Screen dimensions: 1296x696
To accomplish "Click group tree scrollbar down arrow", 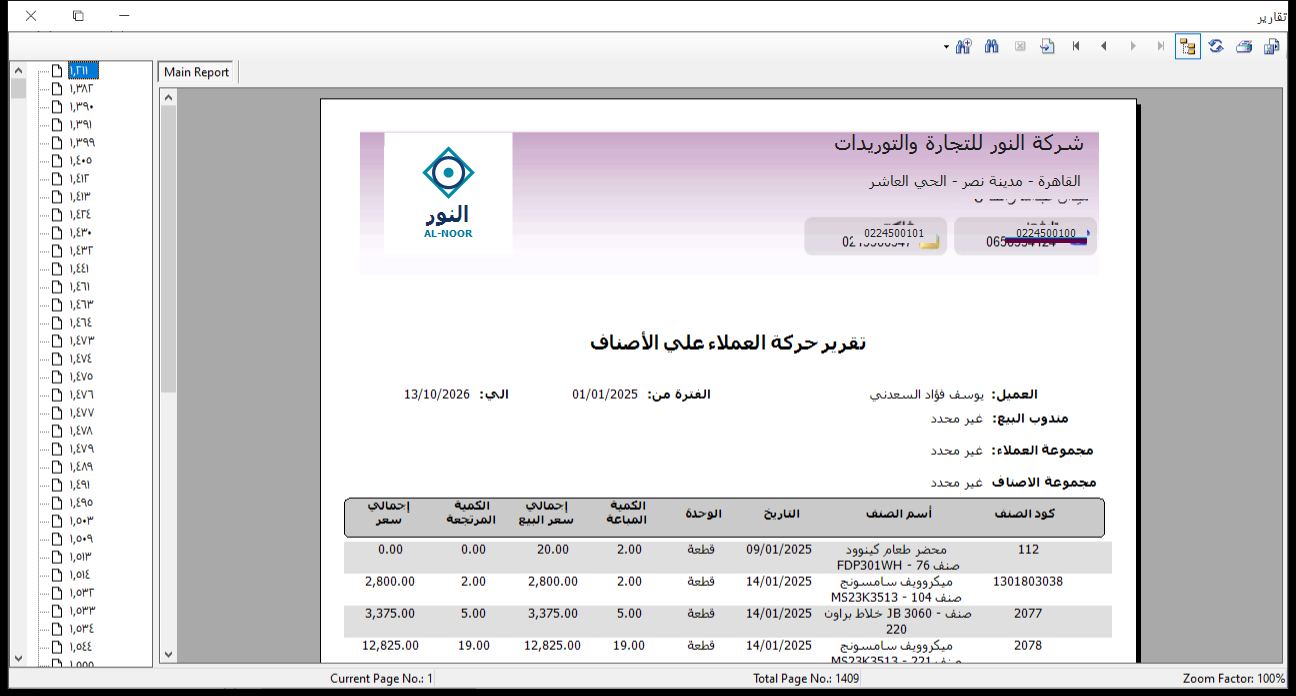I will coord(17,658).
